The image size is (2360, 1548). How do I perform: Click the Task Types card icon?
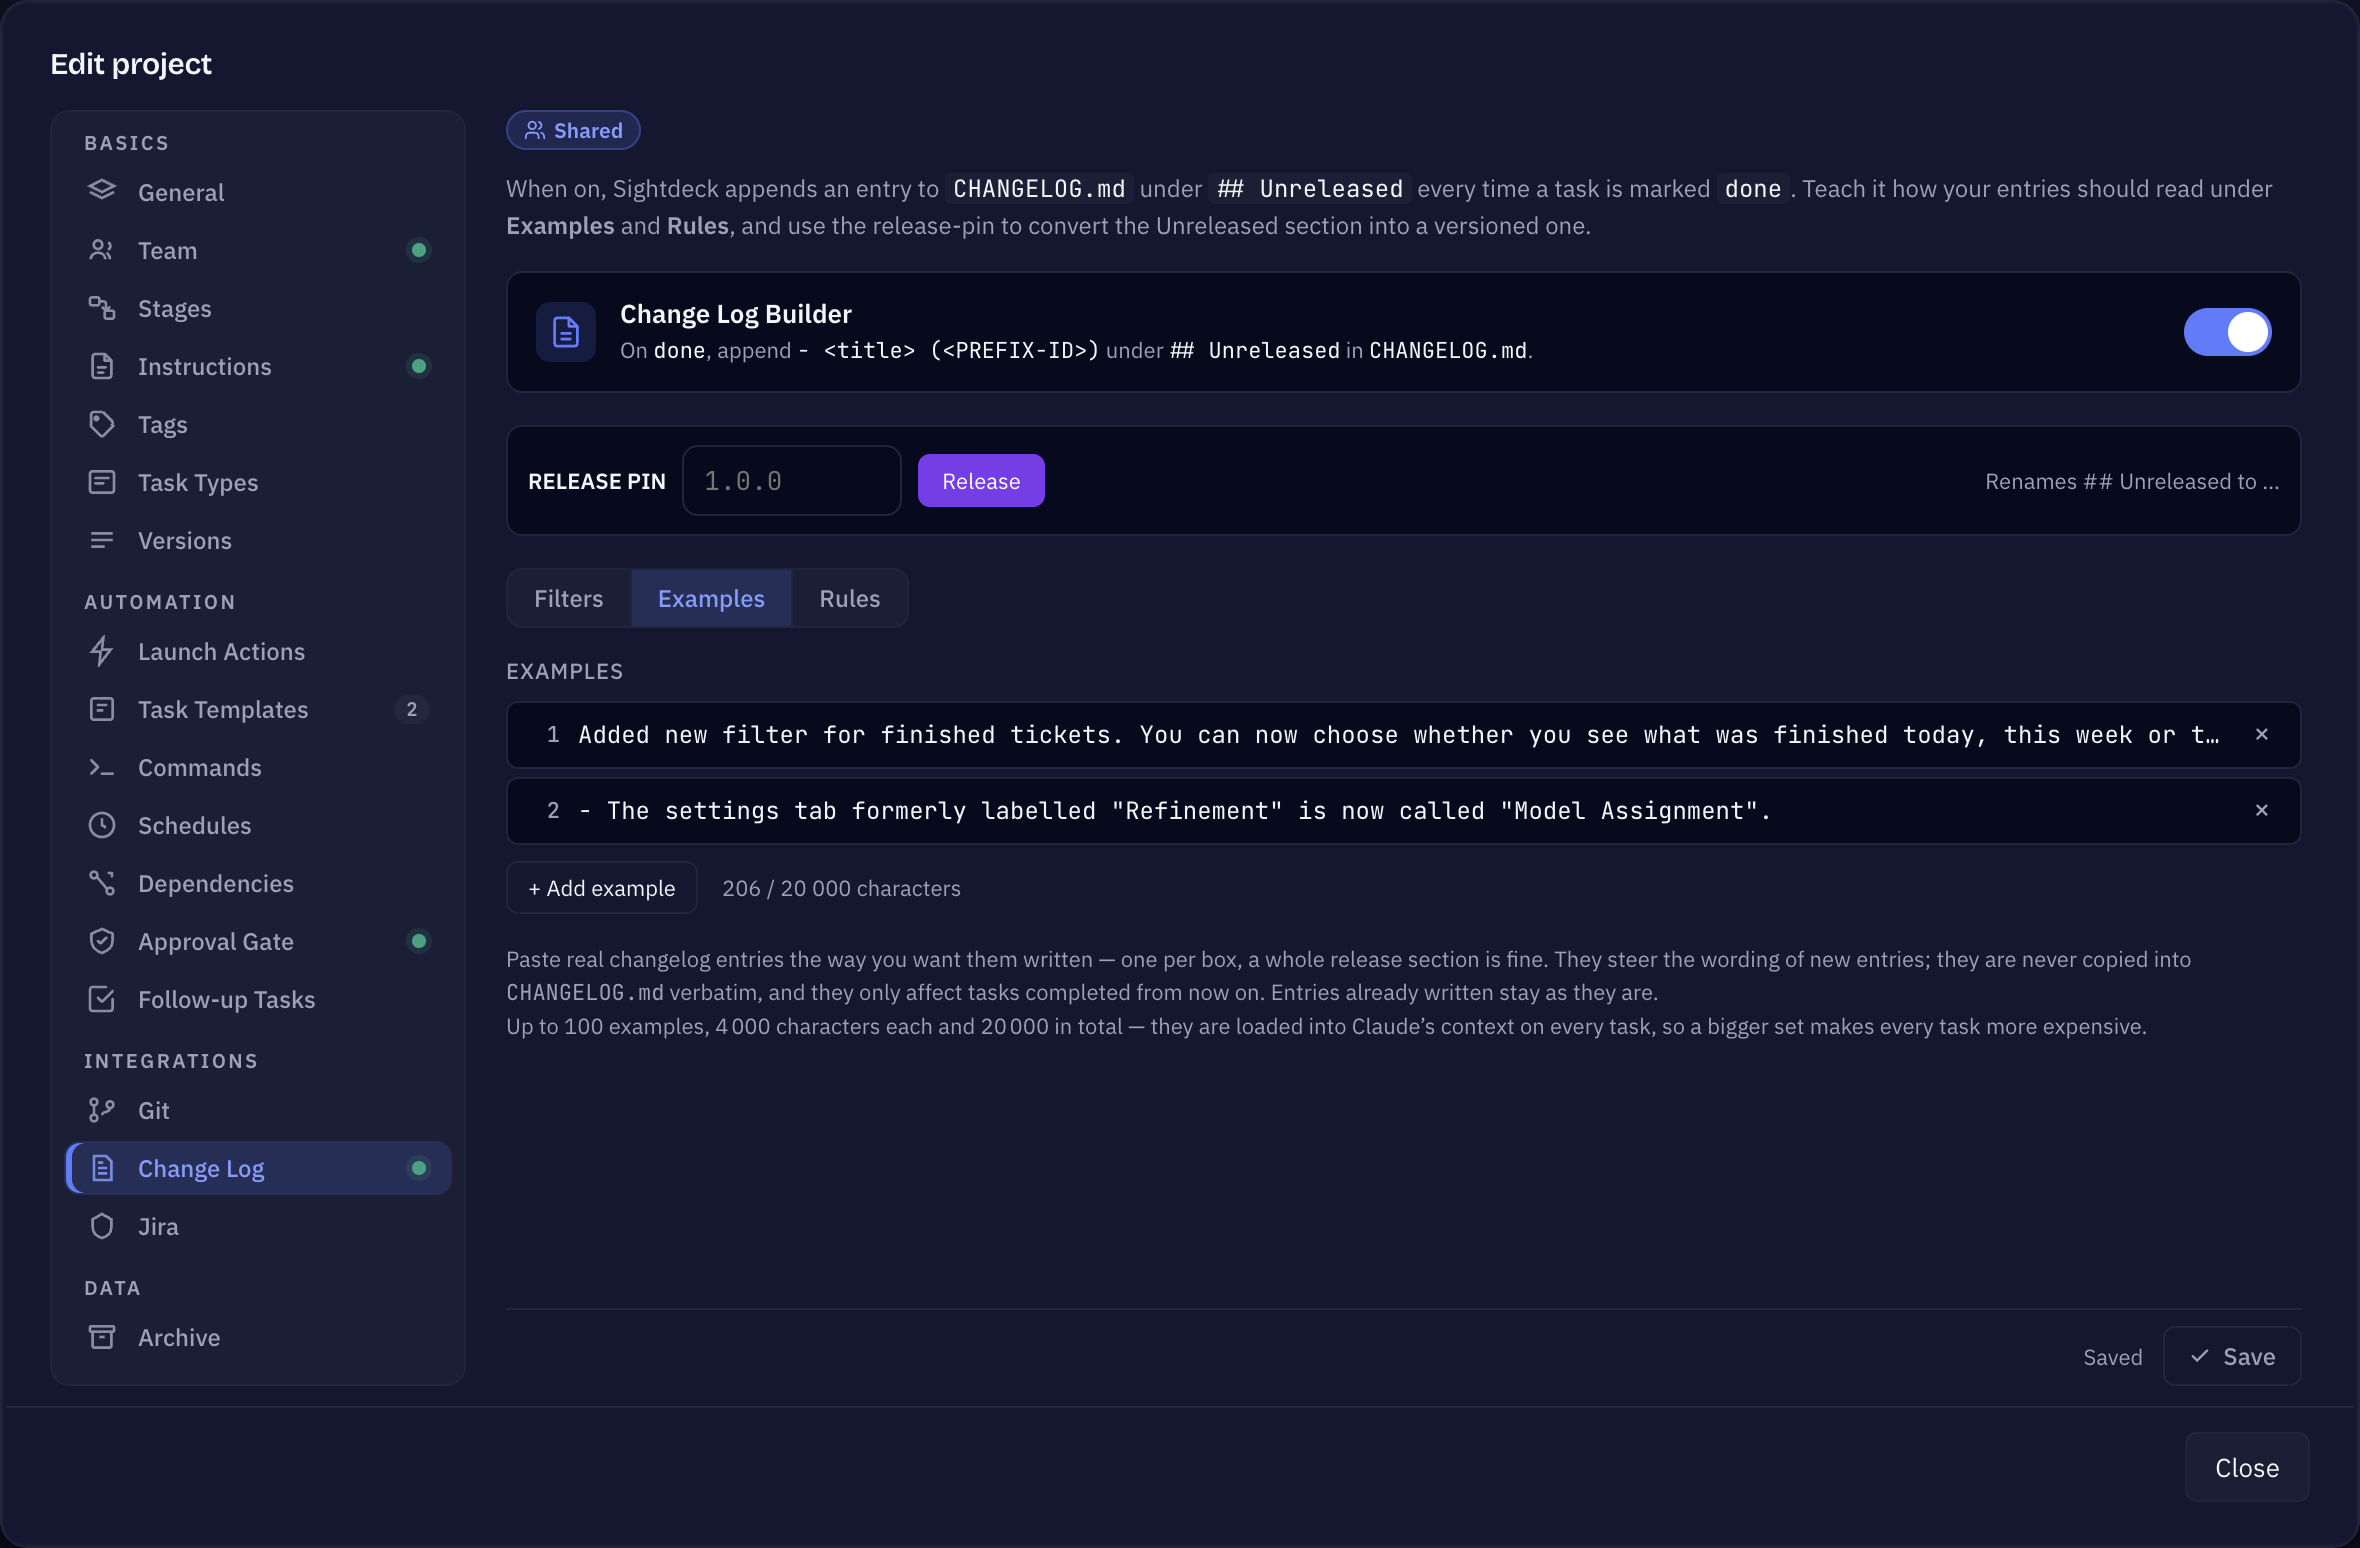point(102,482)
